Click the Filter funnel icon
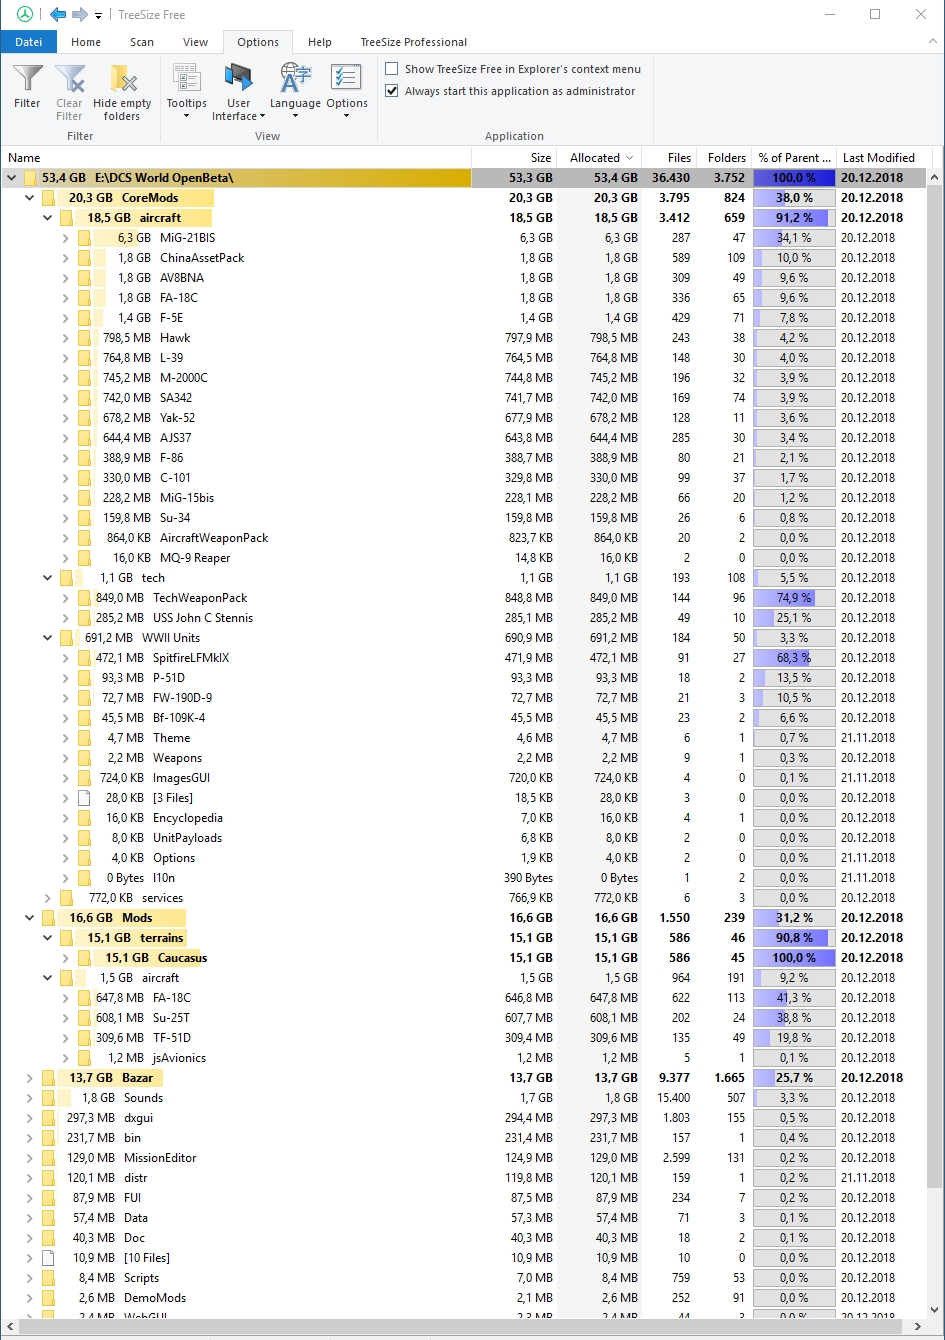This screenshot has height=1340, width=945. coord(27,79)
